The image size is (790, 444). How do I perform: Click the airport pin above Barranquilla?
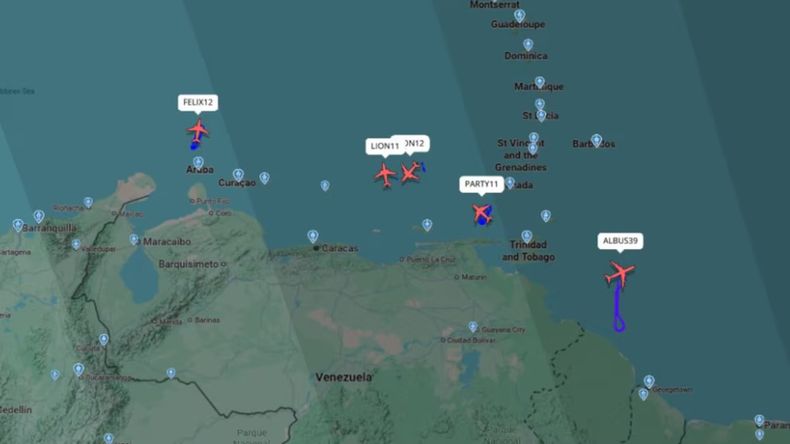point(39,217)
